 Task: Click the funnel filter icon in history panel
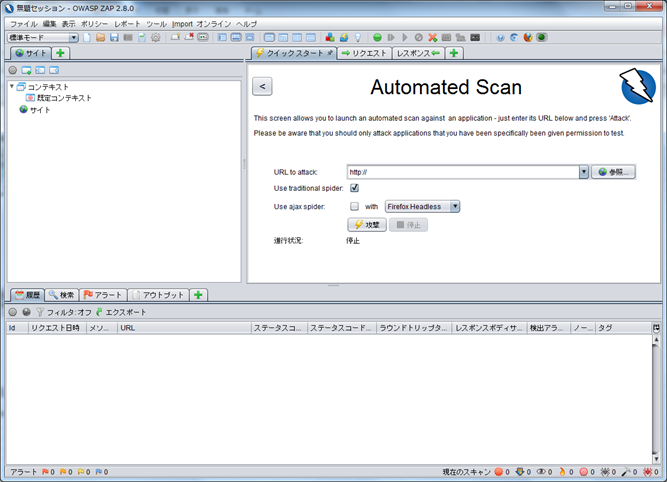pos(40,312)
